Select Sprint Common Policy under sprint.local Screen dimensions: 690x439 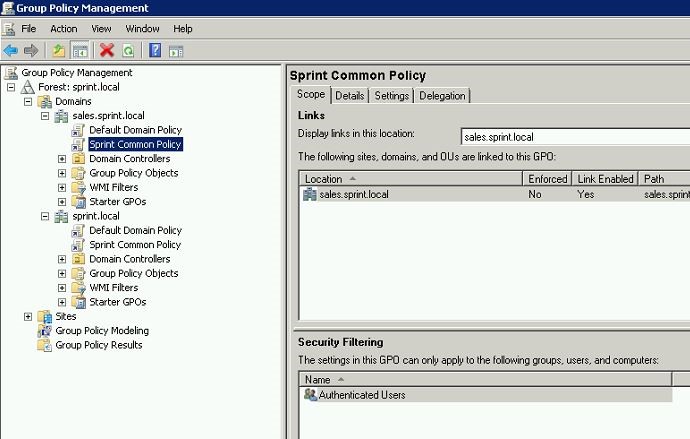(135, 245)
